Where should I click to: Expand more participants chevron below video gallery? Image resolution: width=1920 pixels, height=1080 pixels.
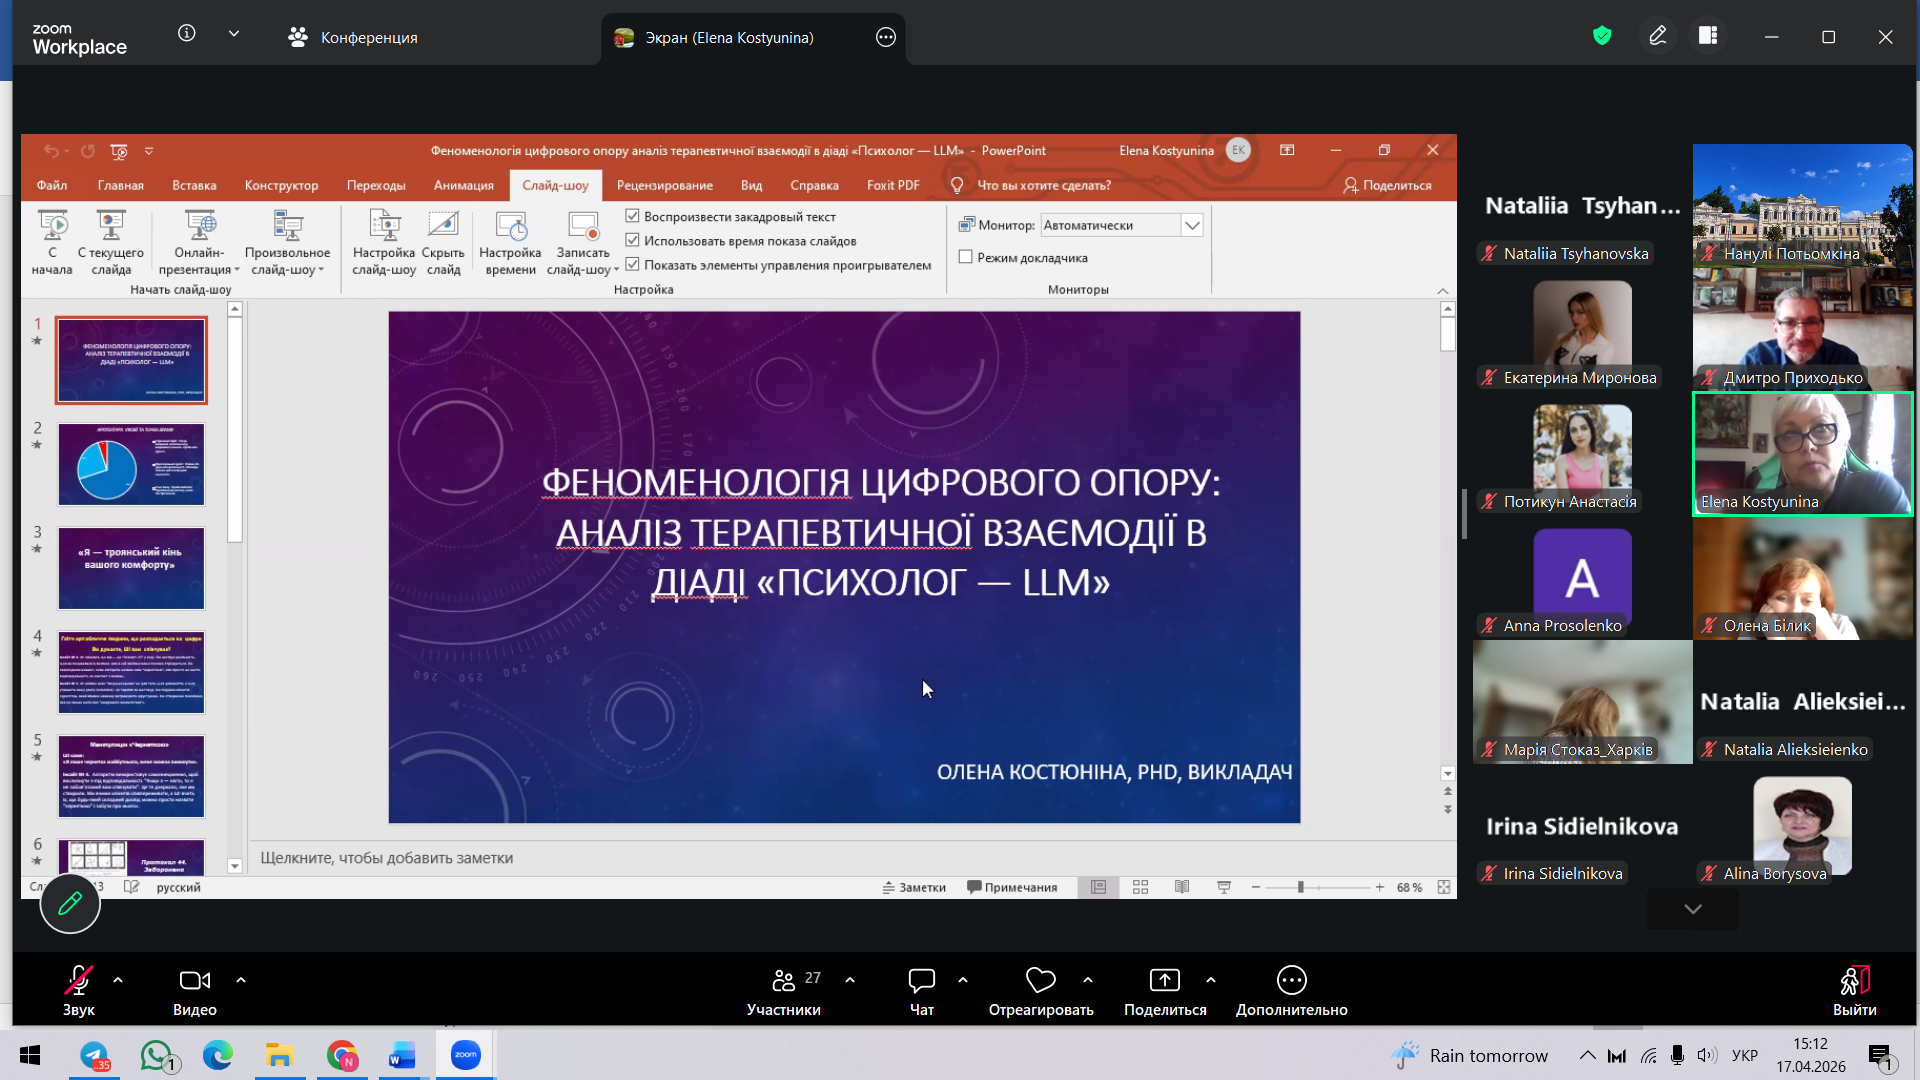[1692, 909]
